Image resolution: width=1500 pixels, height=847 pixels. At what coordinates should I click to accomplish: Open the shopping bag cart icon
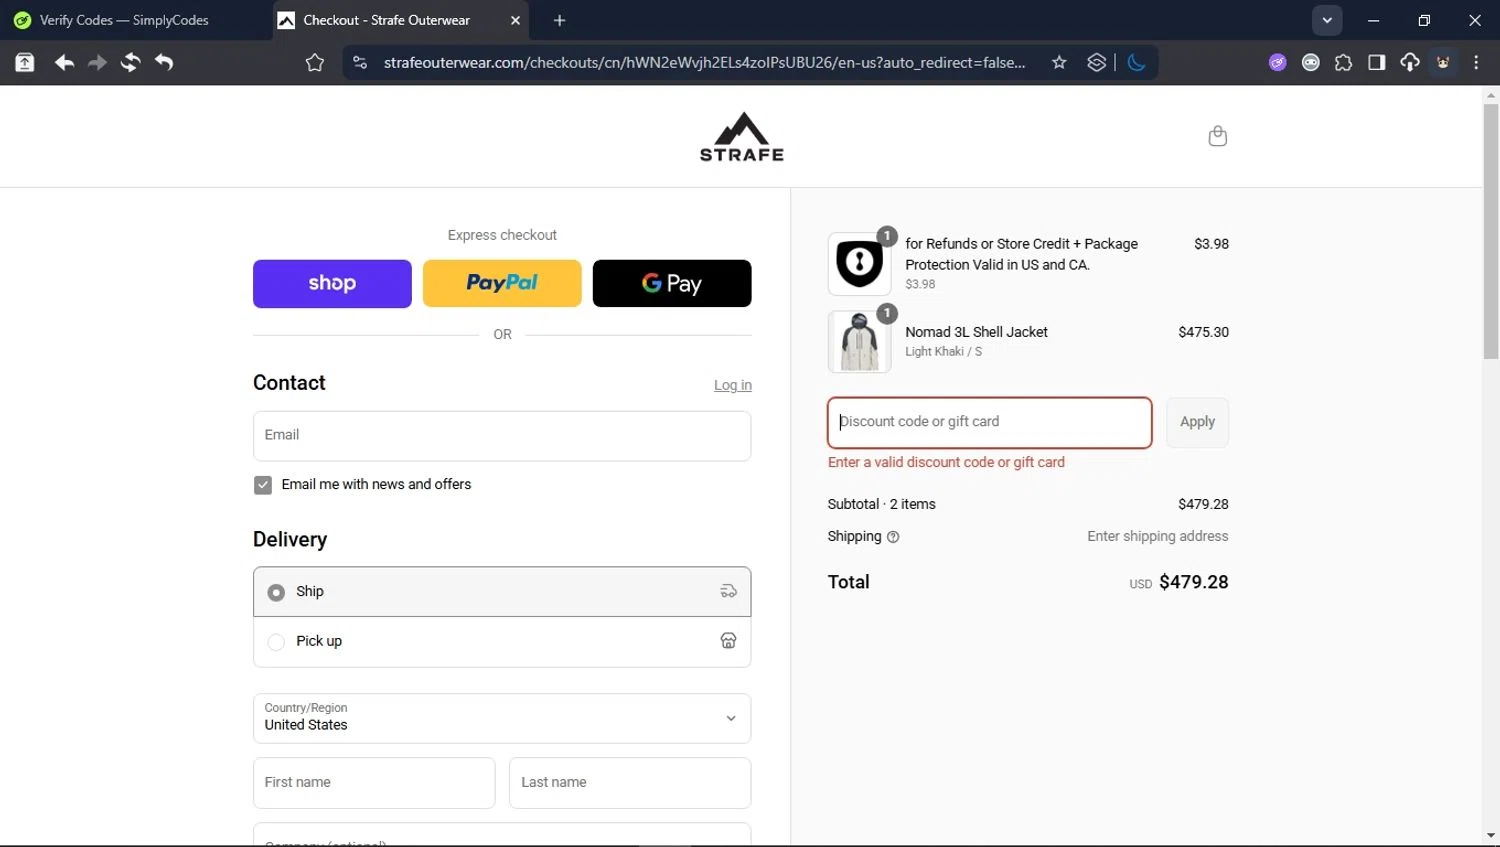coord(1217,136)
